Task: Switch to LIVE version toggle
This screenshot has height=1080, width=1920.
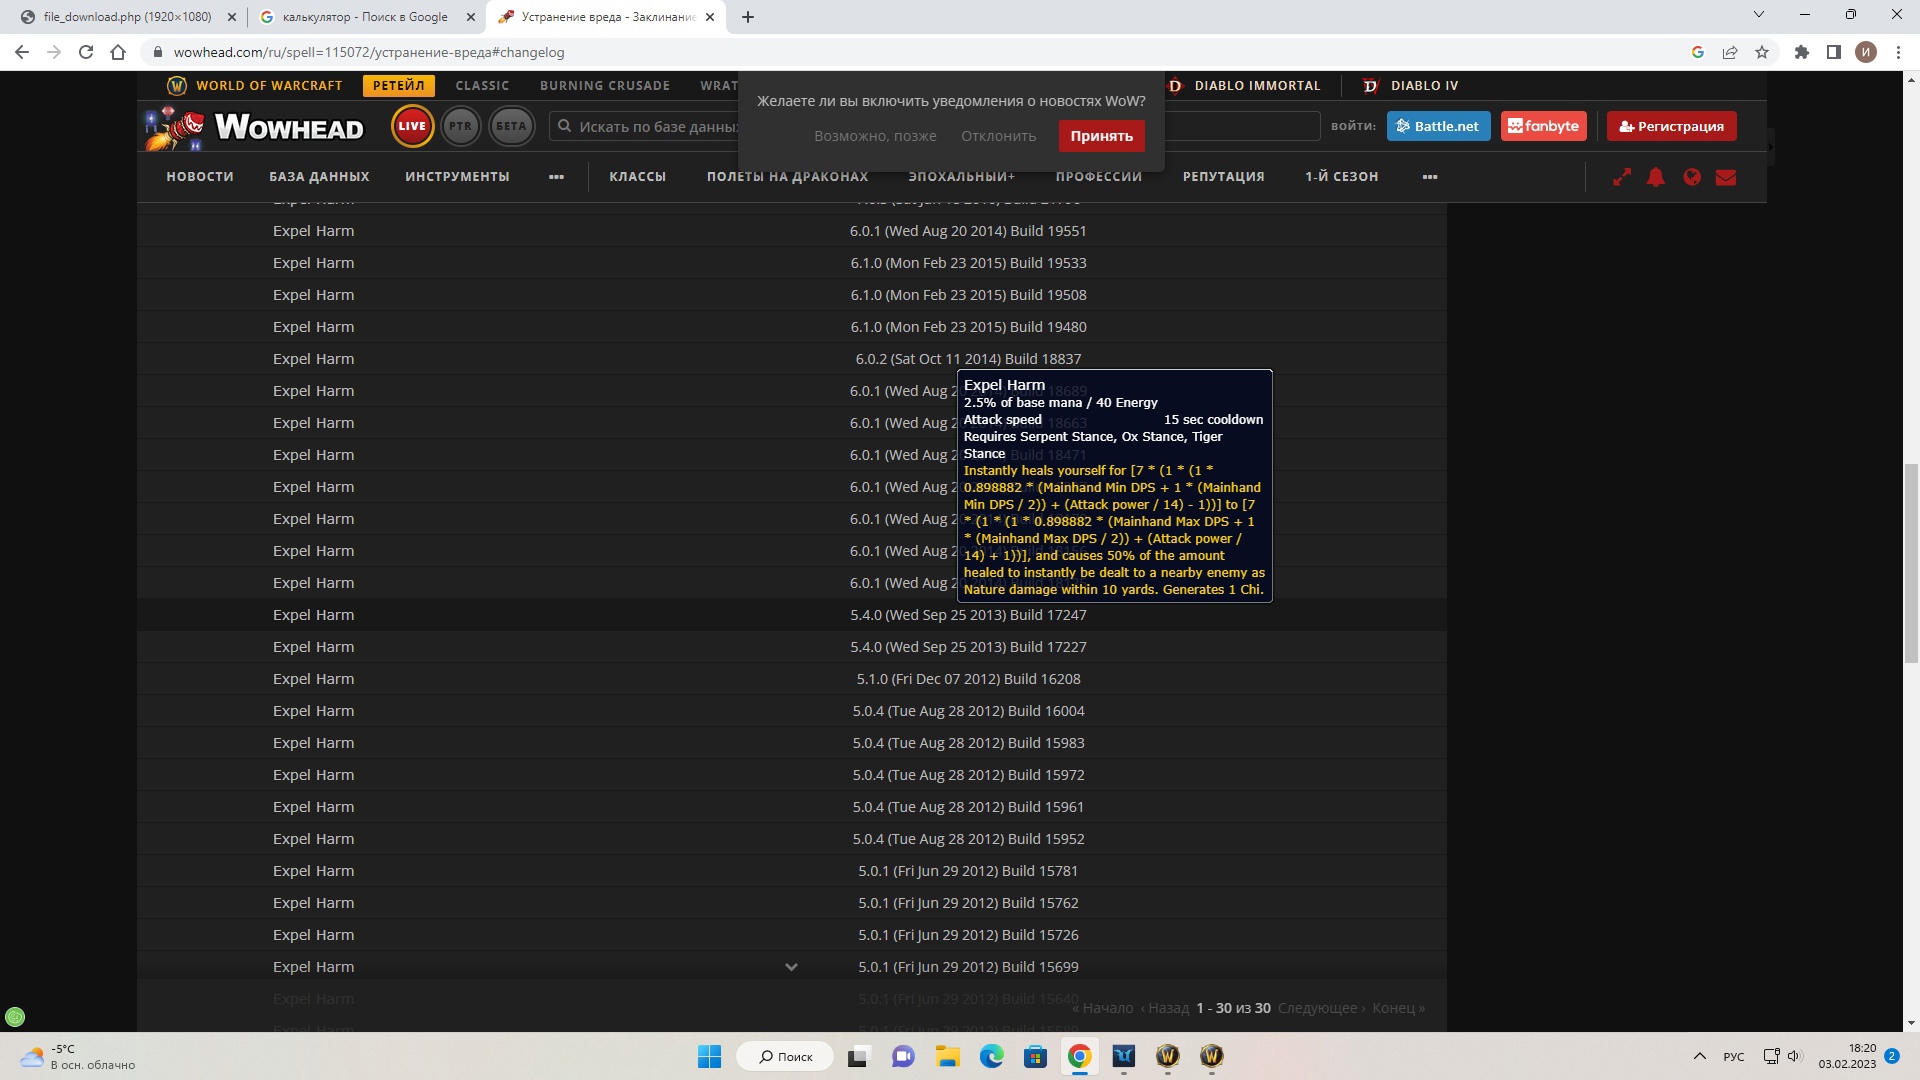Action: pos(412,126)
